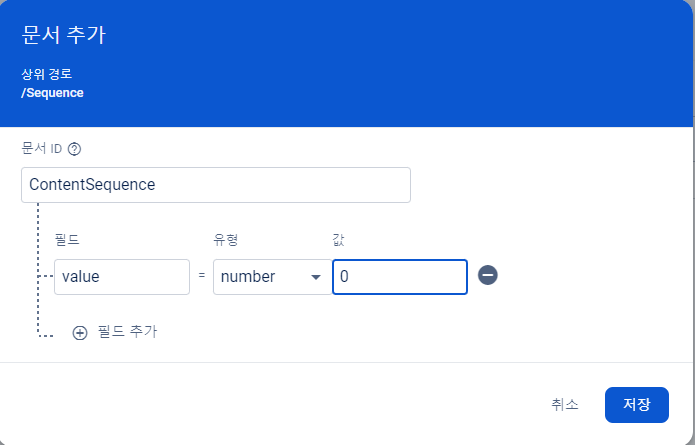Viewport: 695px width, 445px height.
Task: Click the 상위 경로 label in header
Action: point(46,75)
